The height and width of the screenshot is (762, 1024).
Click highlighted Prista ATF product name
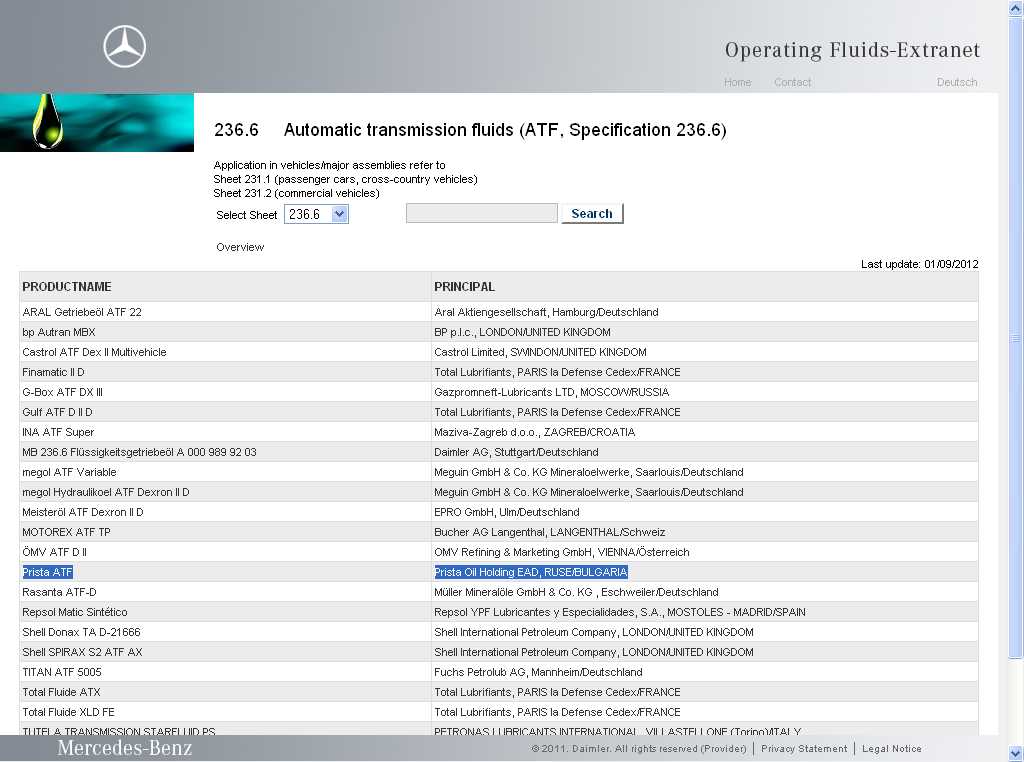48,572
